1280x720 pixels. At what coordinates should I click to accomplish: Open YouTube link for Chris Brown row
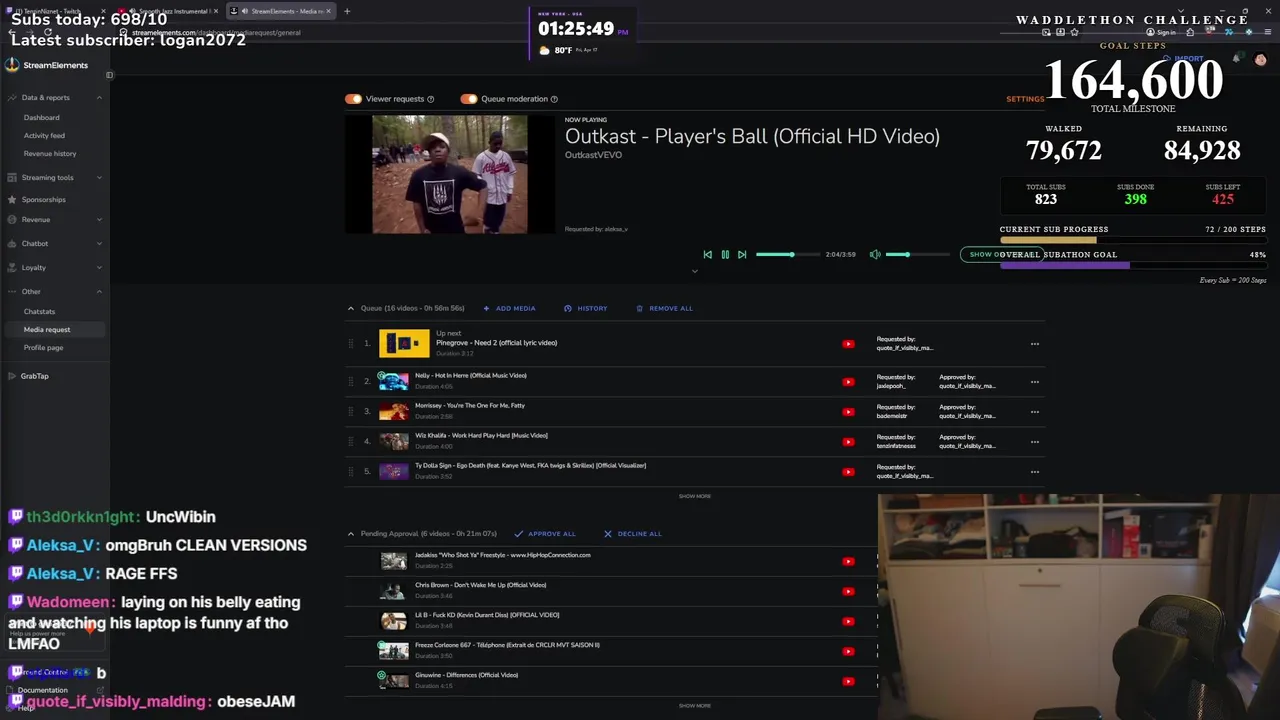click(x=848, y=592)
